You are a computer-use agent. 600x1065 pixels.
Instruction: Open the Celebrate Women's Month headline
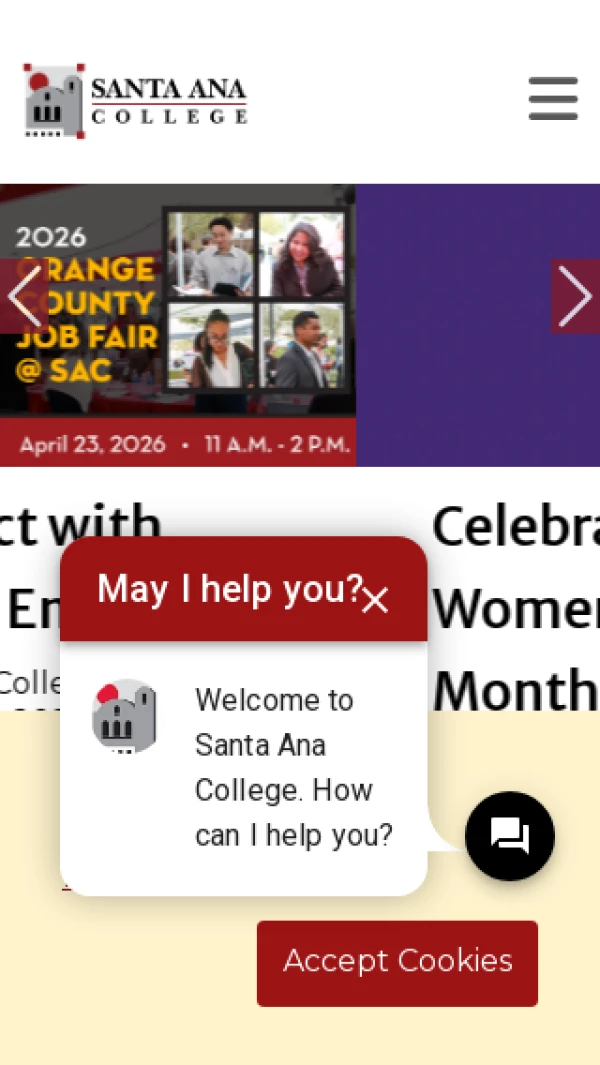click(x=516, y=607)
